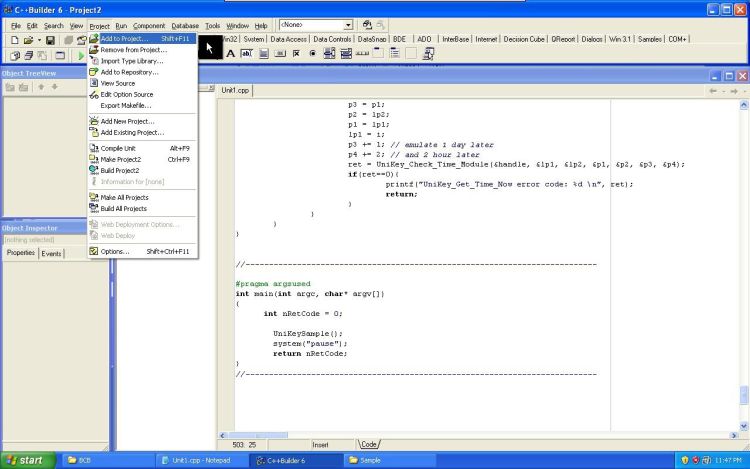
Task: Click the editor horizontal scrollbar right arrow
Action: click(734, 436)
